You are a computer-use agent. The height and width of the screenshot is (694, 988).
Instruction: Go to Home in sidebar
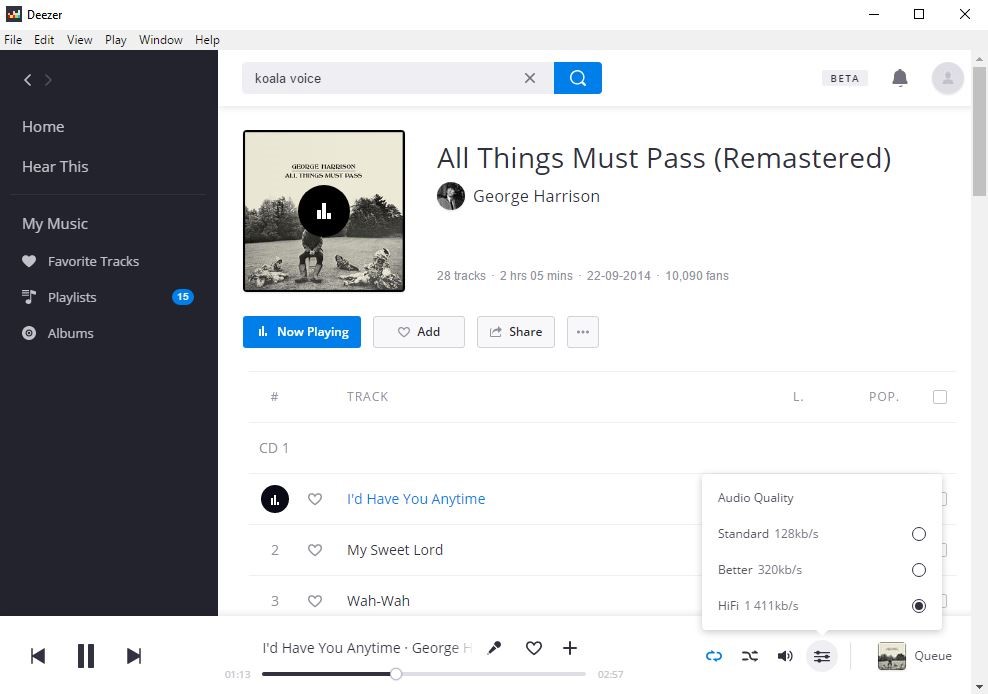[43, 127]
